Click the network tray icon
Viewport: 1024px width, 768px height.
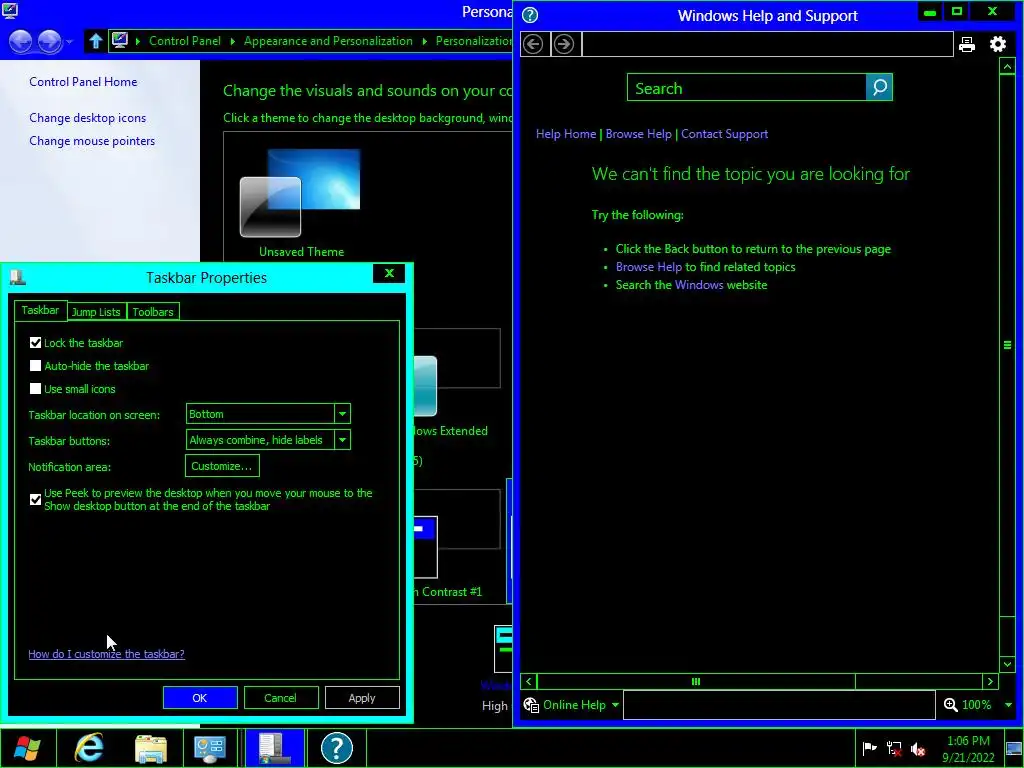point(894,748)
